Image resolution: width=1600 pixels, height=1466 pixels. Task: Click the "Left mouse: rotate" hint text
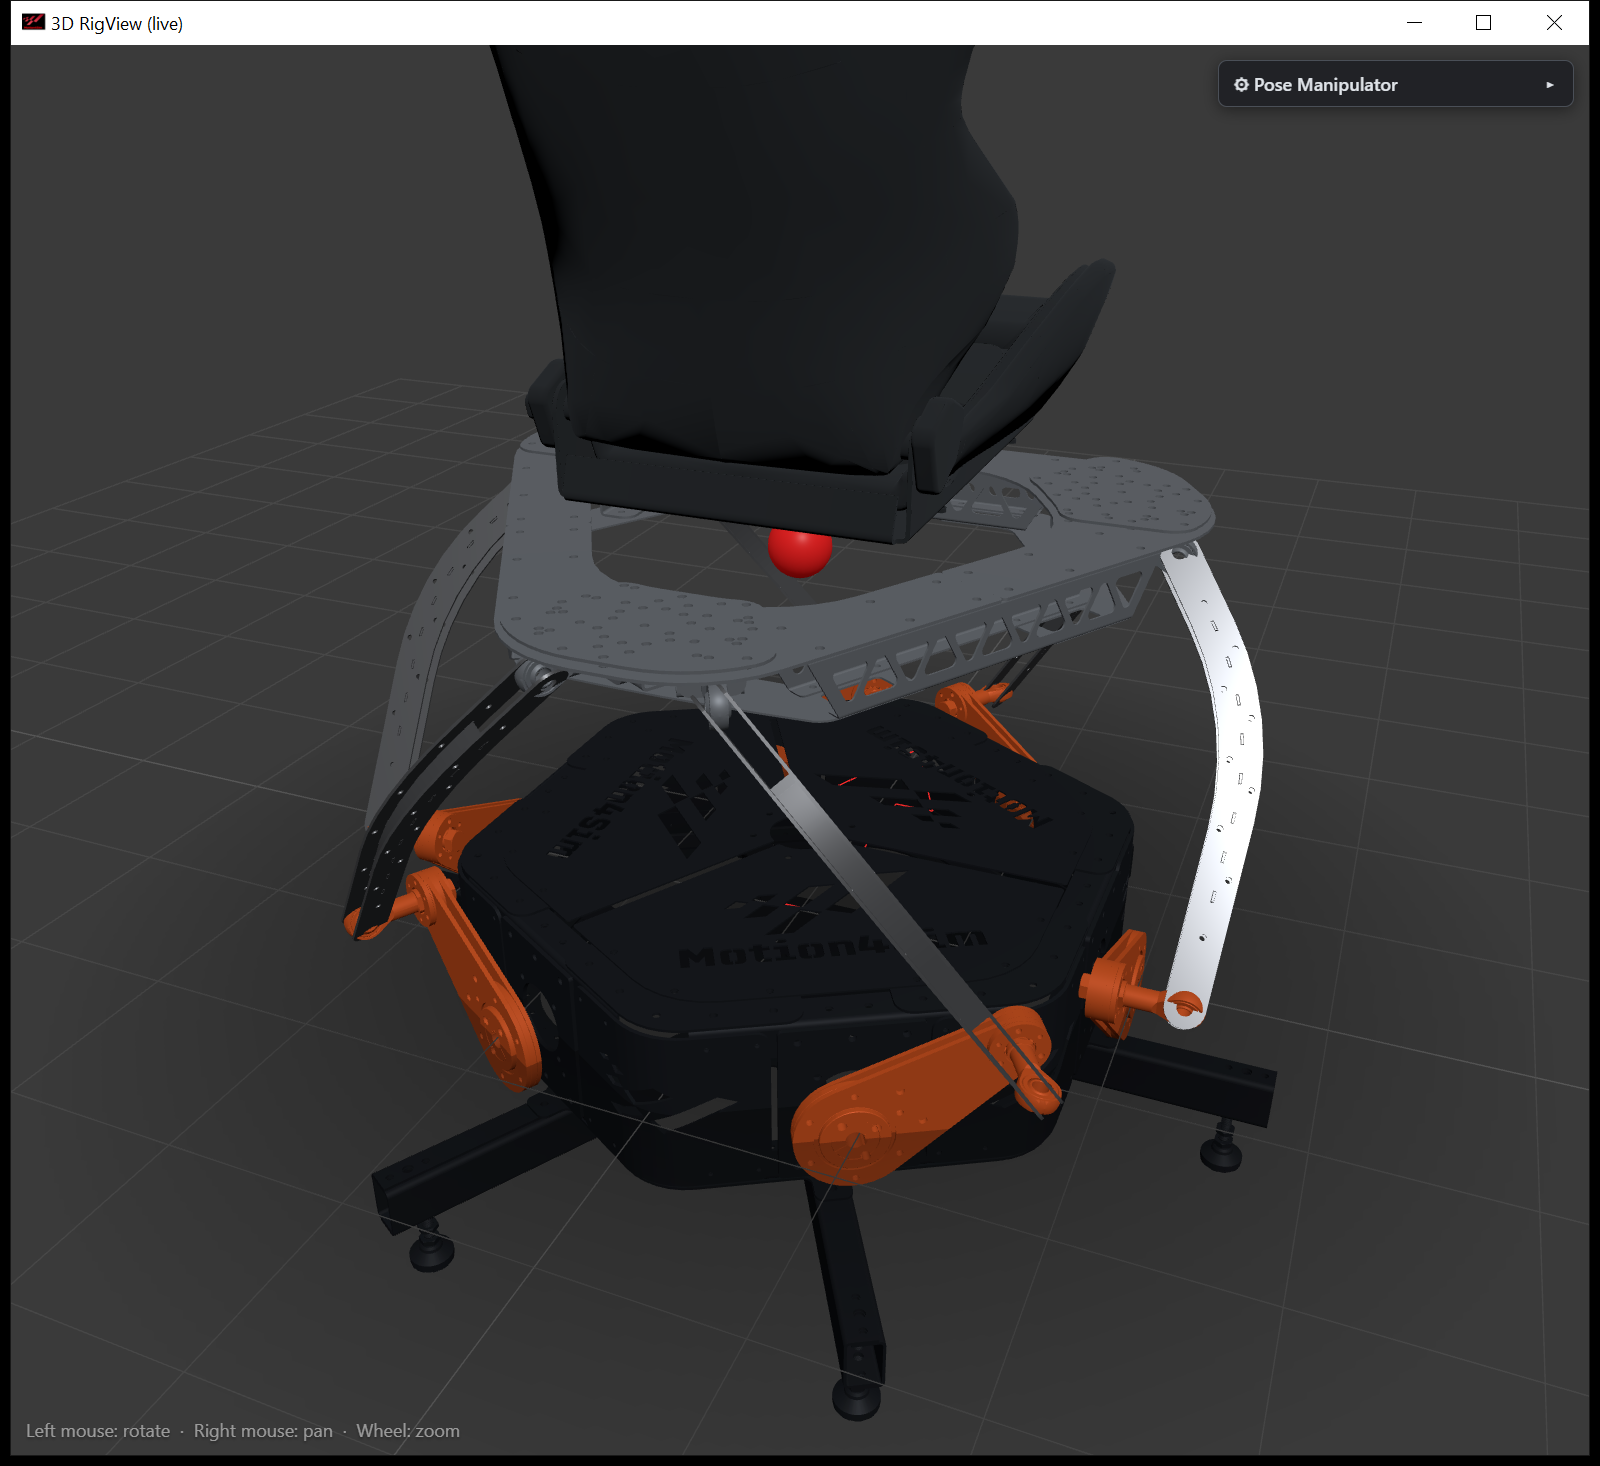(x=98, y=1431)
